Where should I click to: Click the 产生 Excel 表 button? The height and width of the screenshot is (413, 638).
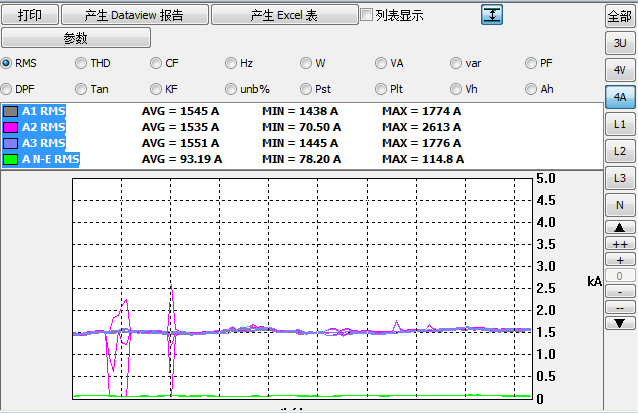click(284, 15)
